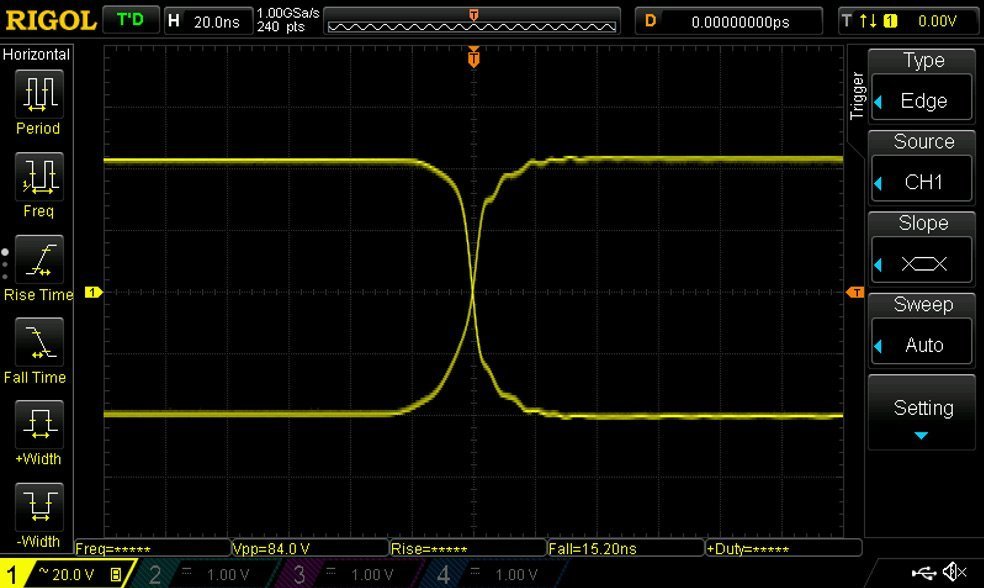984x588 pixels.
Task: Click the Trigger menu side tab
Action: [857, 95]
